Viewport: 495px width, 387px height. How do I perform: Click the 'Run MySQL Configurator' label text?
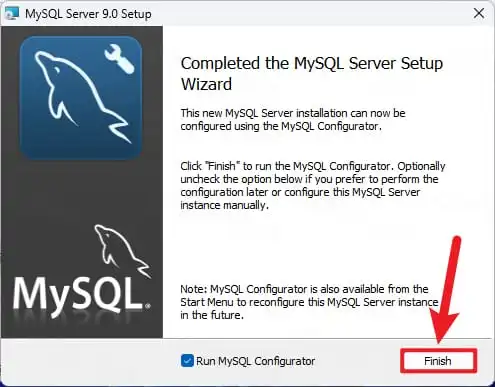(x=255, y=361)
